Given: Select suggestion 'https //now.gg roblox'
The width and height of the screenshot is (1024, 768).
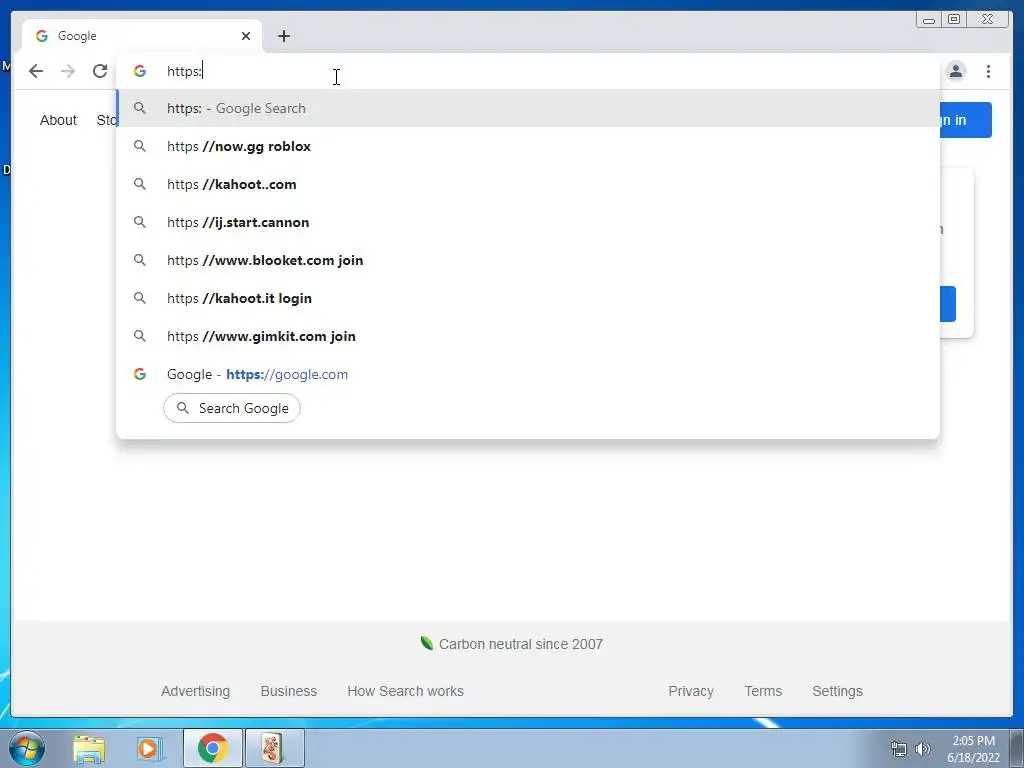Looking at the screenshot, I should coord(528,146).
